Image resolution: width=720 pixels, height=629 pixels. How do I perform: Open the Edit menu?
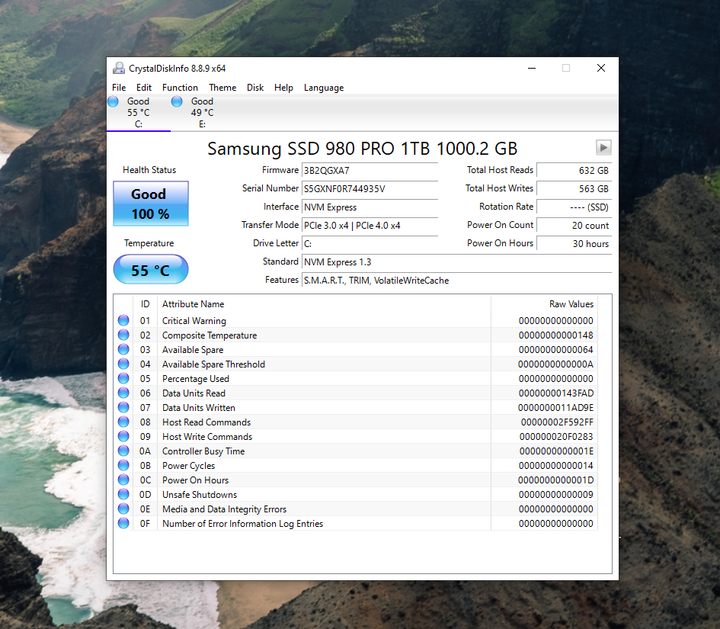pyautogui.click(x=143, y=88)
